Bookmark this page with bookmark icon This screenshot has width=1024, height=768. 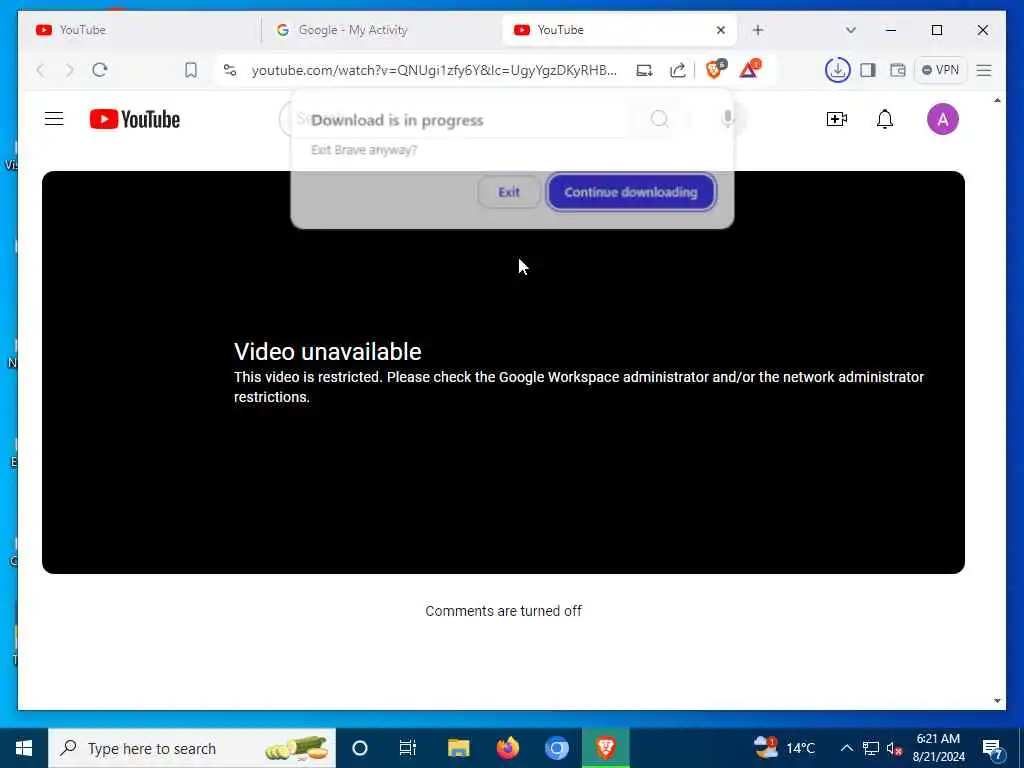pyautogui.click(x=191, y=70)
